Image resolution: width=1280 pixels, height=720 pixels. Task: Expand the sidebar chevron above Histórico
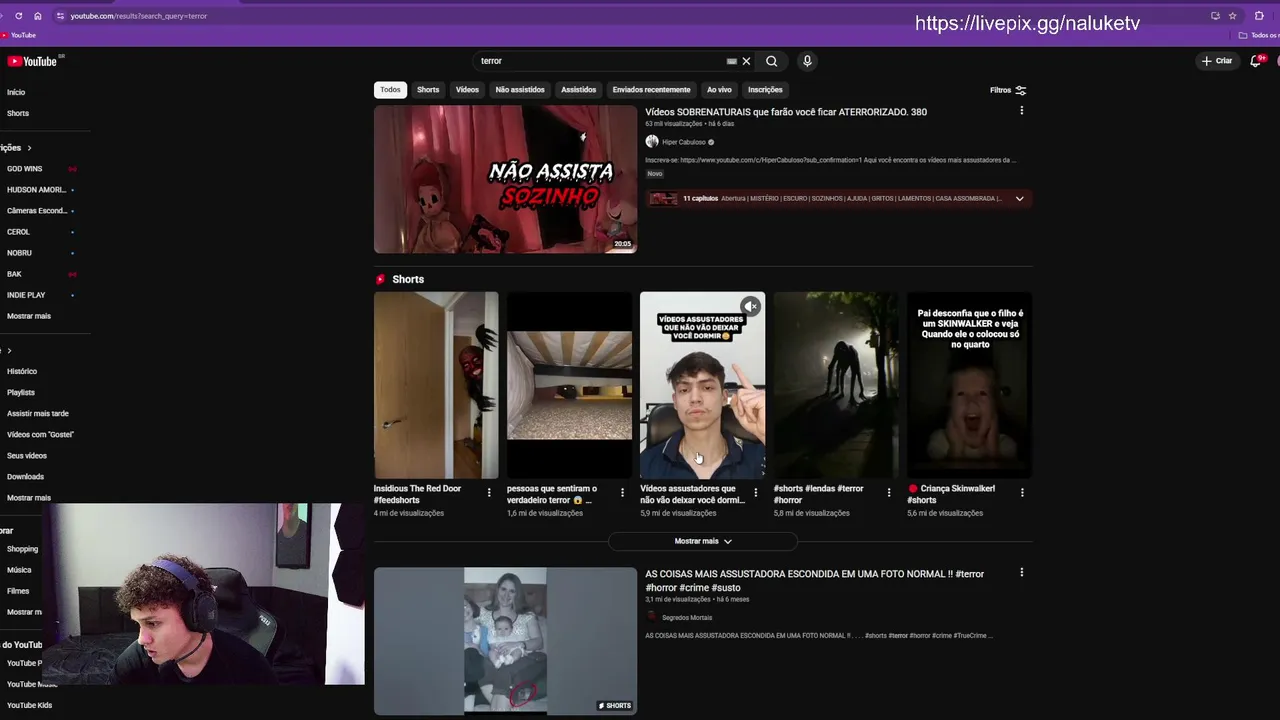click(x=9, y=350)
